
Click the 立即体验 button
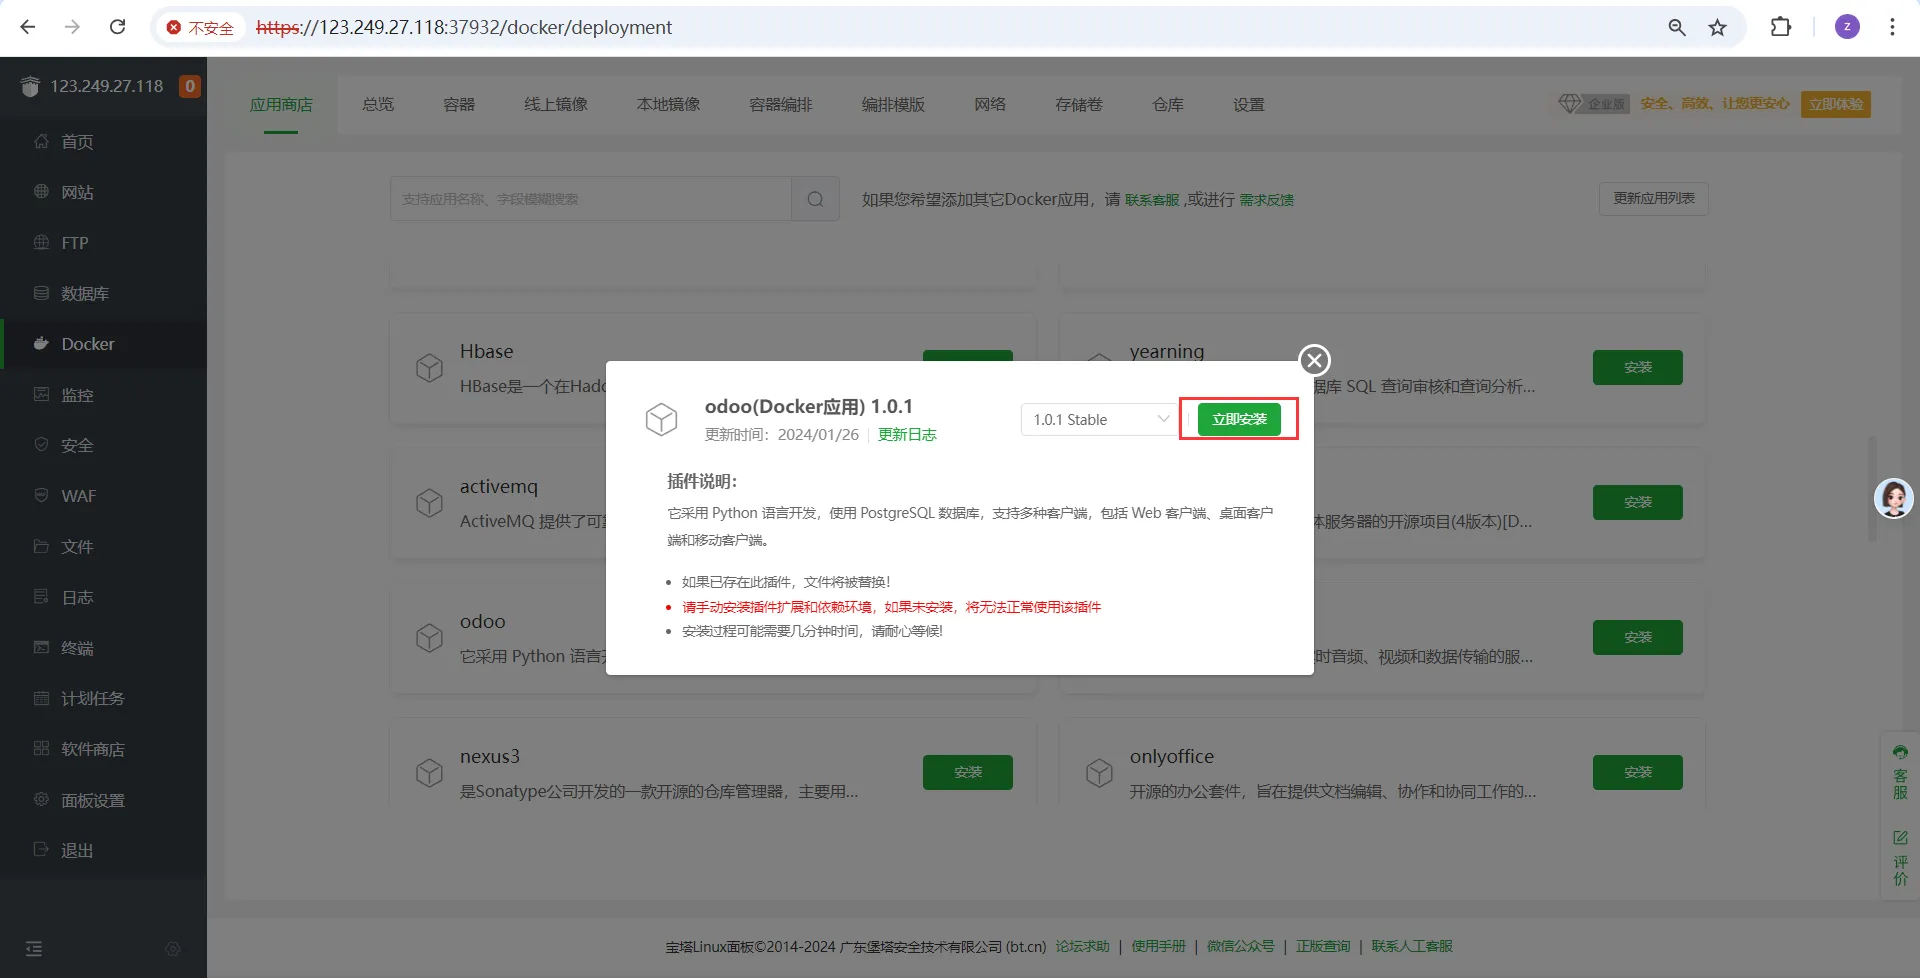click(1836, 104)
